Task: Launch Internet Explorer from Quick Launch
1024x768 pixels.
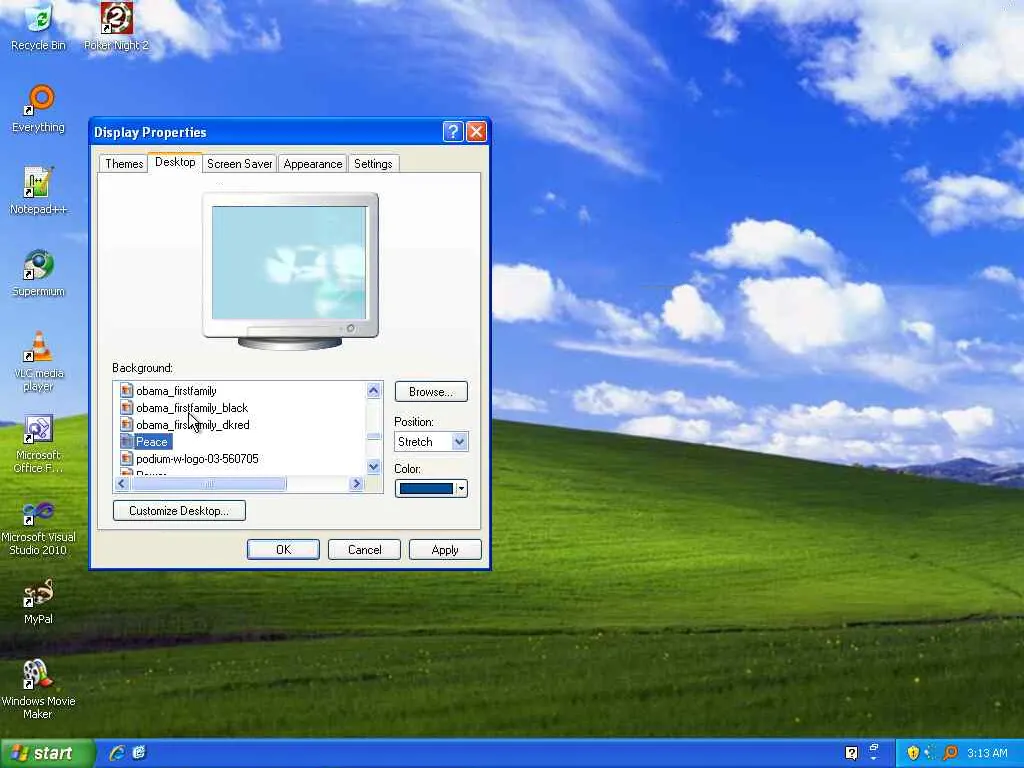Action: [x=117, y=753]
